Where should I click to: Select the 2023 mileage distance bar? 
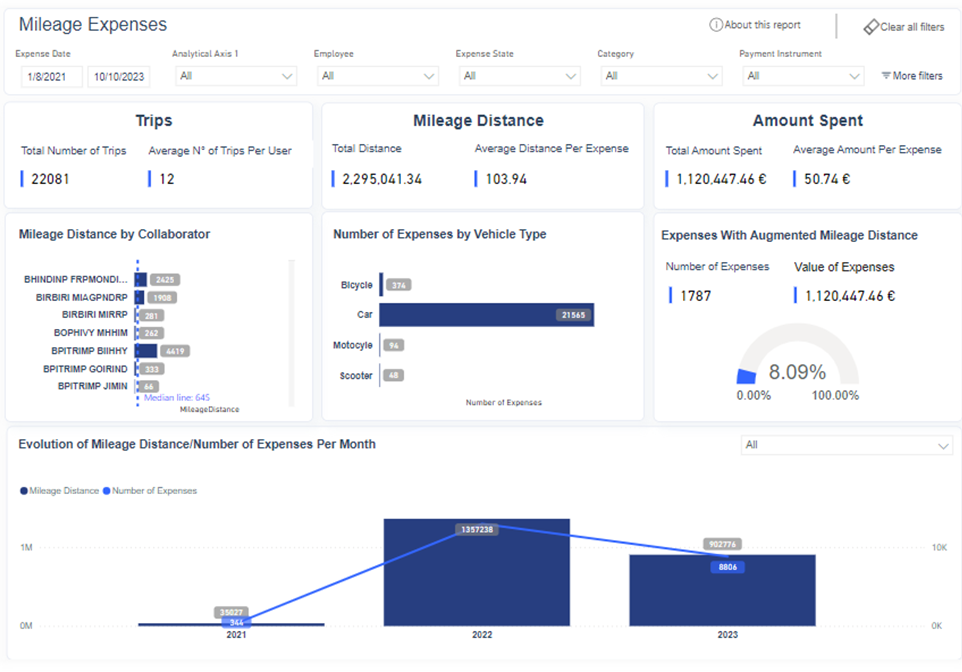[x=722, y=592]
